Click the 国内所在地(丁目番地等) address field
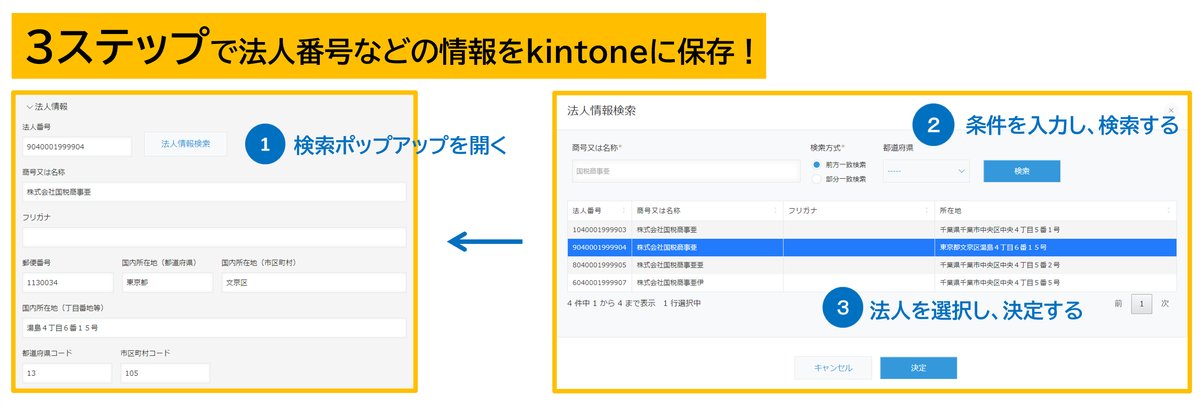The height and width of the screenshot is (409, 1200). point(213,328)
